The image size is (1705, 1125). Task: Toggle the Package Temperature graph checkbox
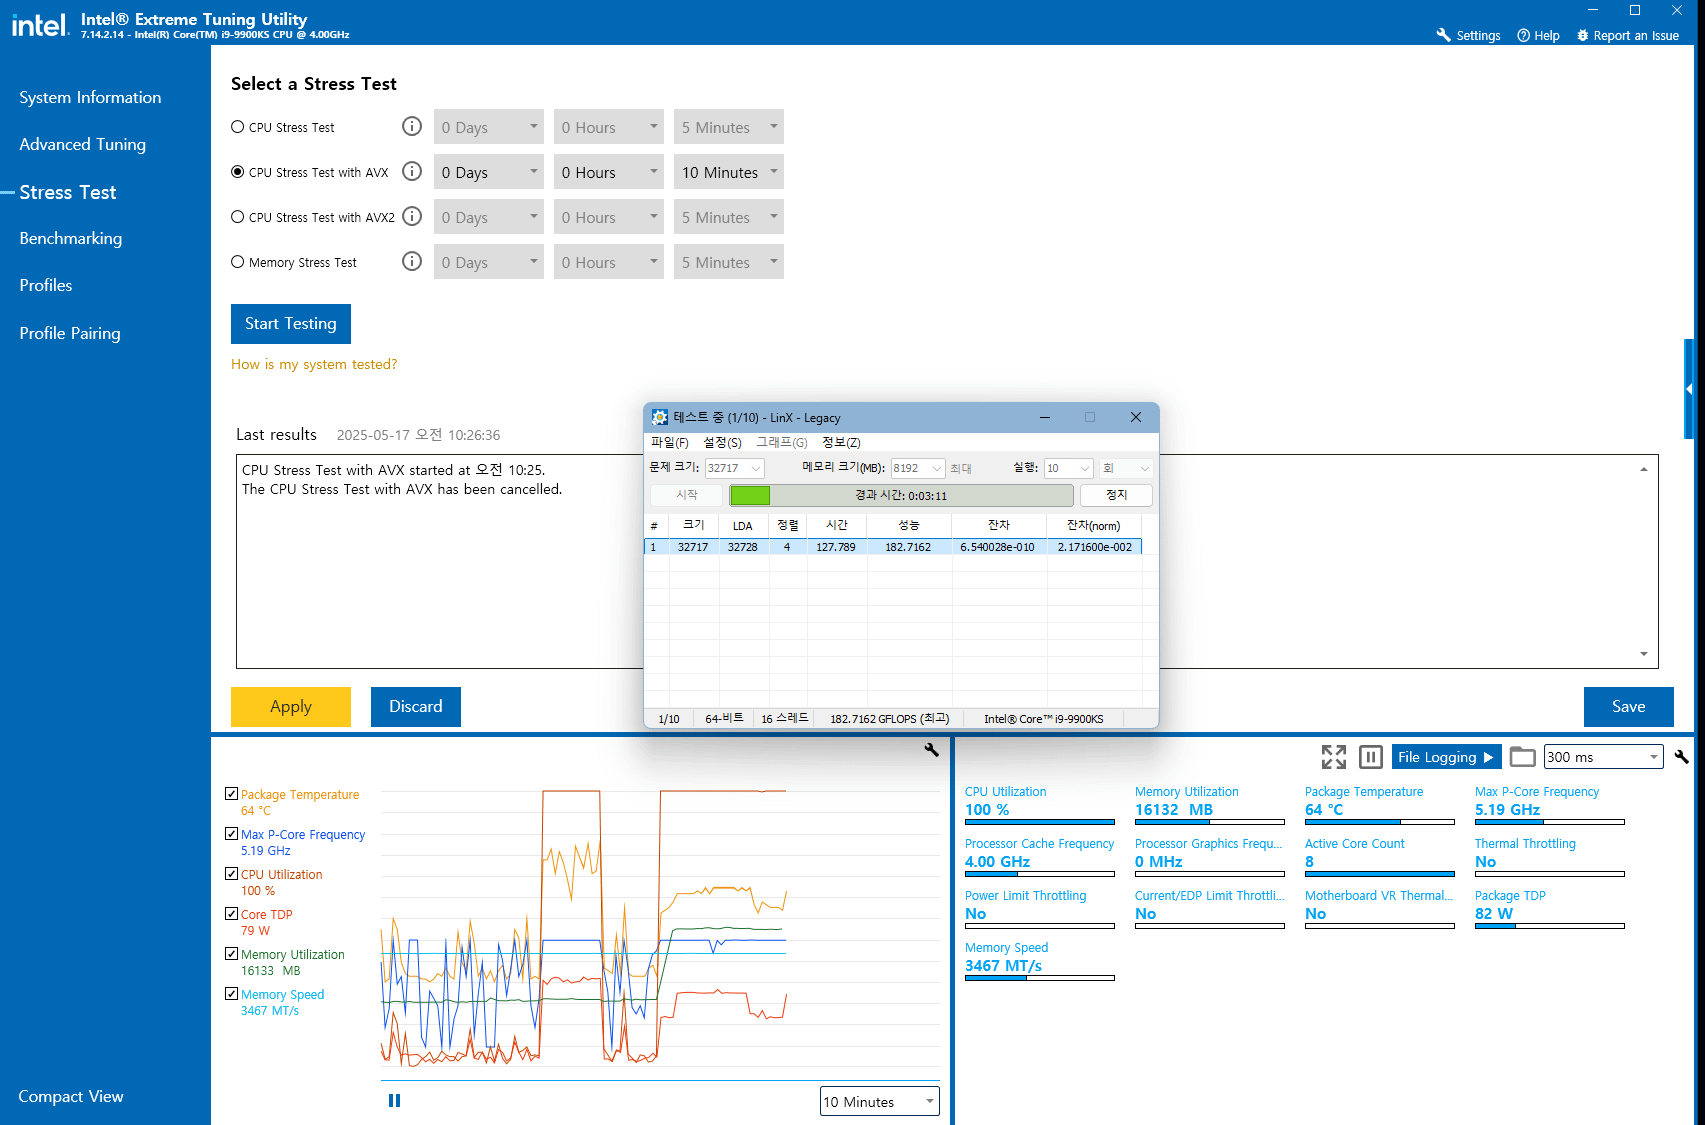(232, 794)
